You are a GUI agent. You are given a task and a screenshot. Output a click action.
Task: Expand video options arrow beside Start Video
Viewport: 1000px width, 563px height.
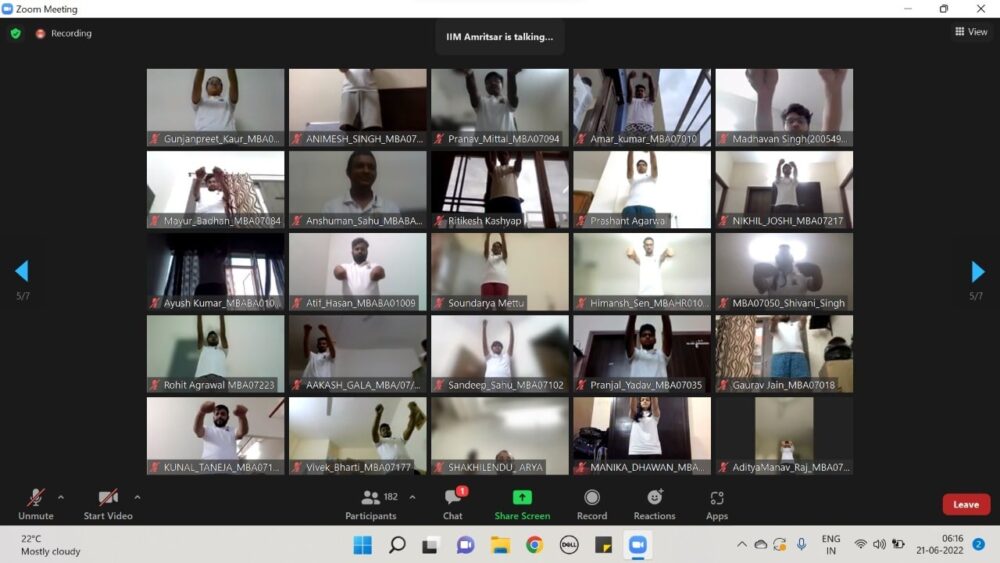coord(137,497)
